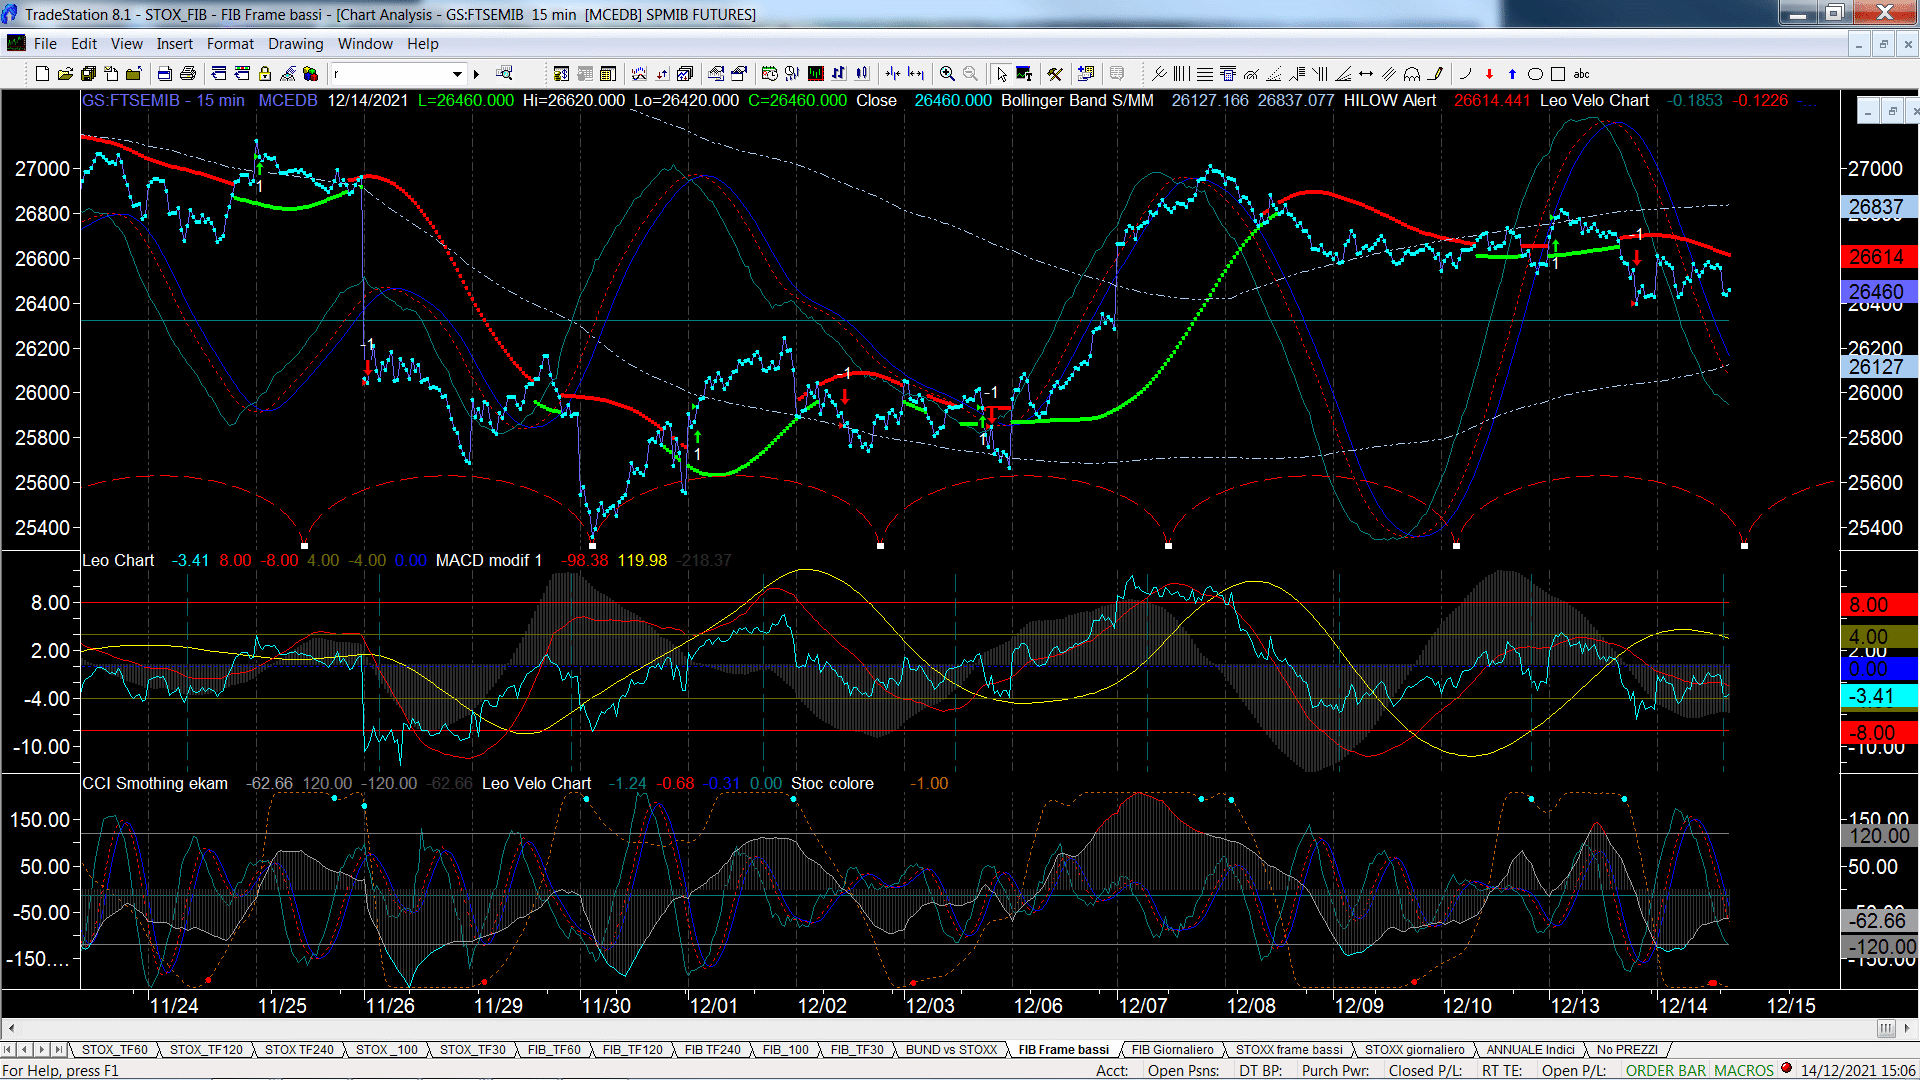Select the pencil trendline tool
This screenshot has width=1920, height=1080.
coord(1436,74)
